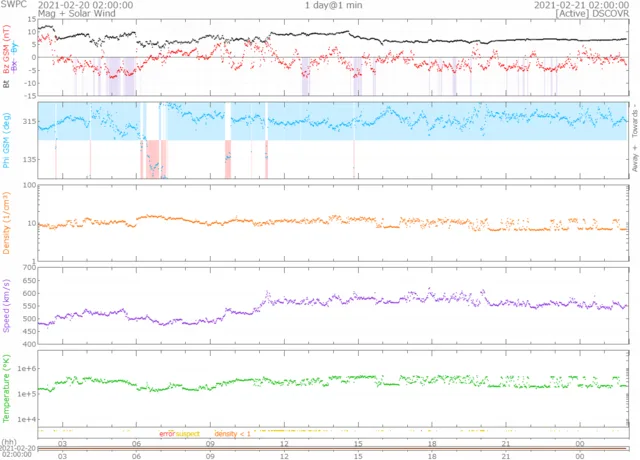
Task: Select the orange "Density (1/cm³)" axis label
Action: point(6,221)
